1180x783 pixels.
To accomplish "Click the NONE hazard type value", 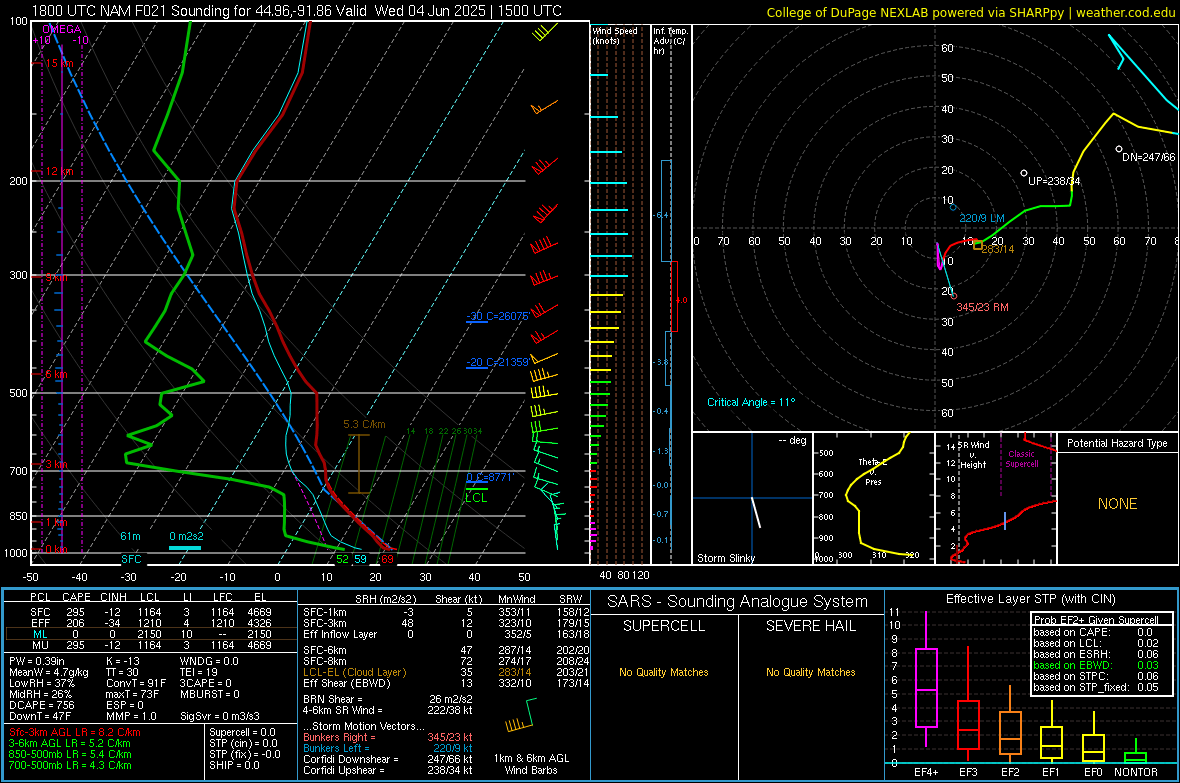I will coord(1117,504).
